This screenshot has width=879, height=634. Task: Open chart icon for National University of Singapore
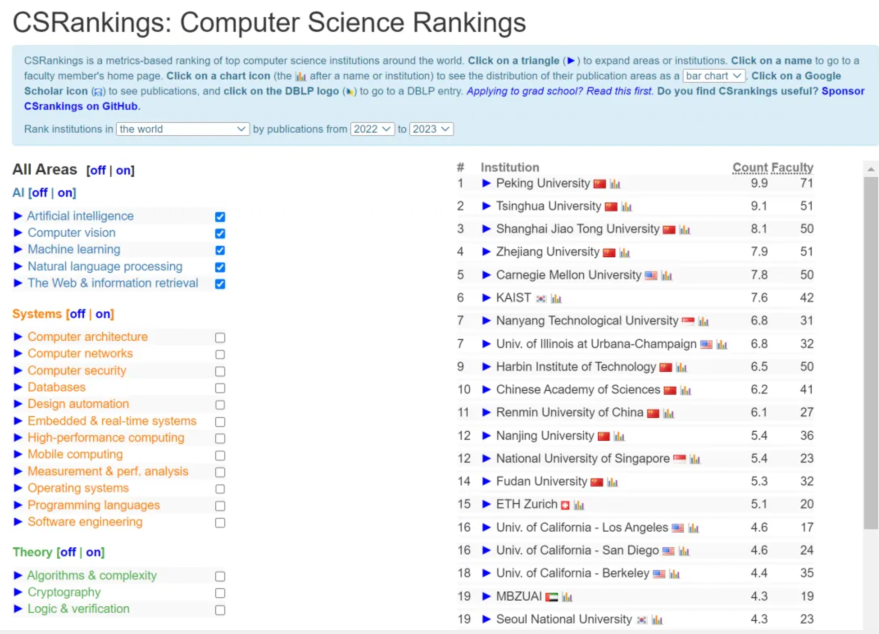point(695,459)
